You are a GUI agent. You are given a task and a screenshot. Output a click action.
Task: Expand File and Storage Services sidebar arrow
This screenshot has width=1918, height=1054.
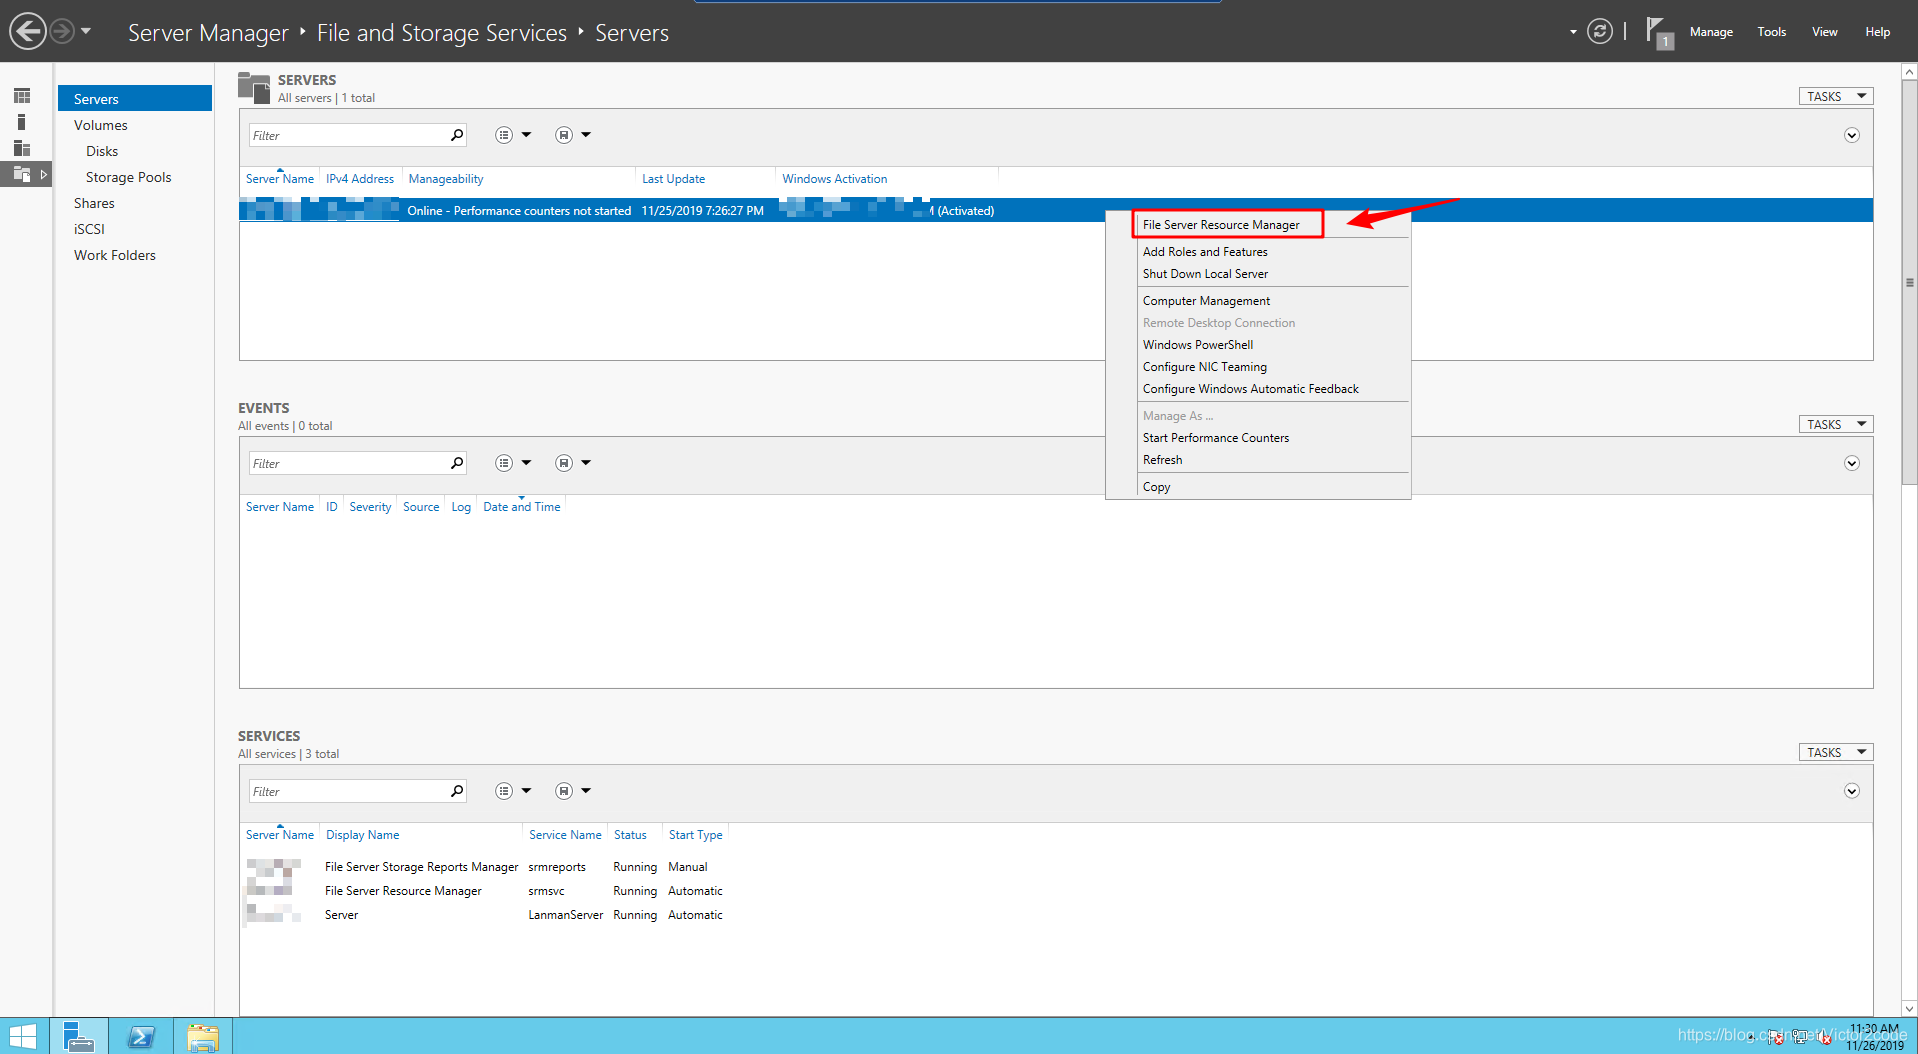[x=45, y=174]
